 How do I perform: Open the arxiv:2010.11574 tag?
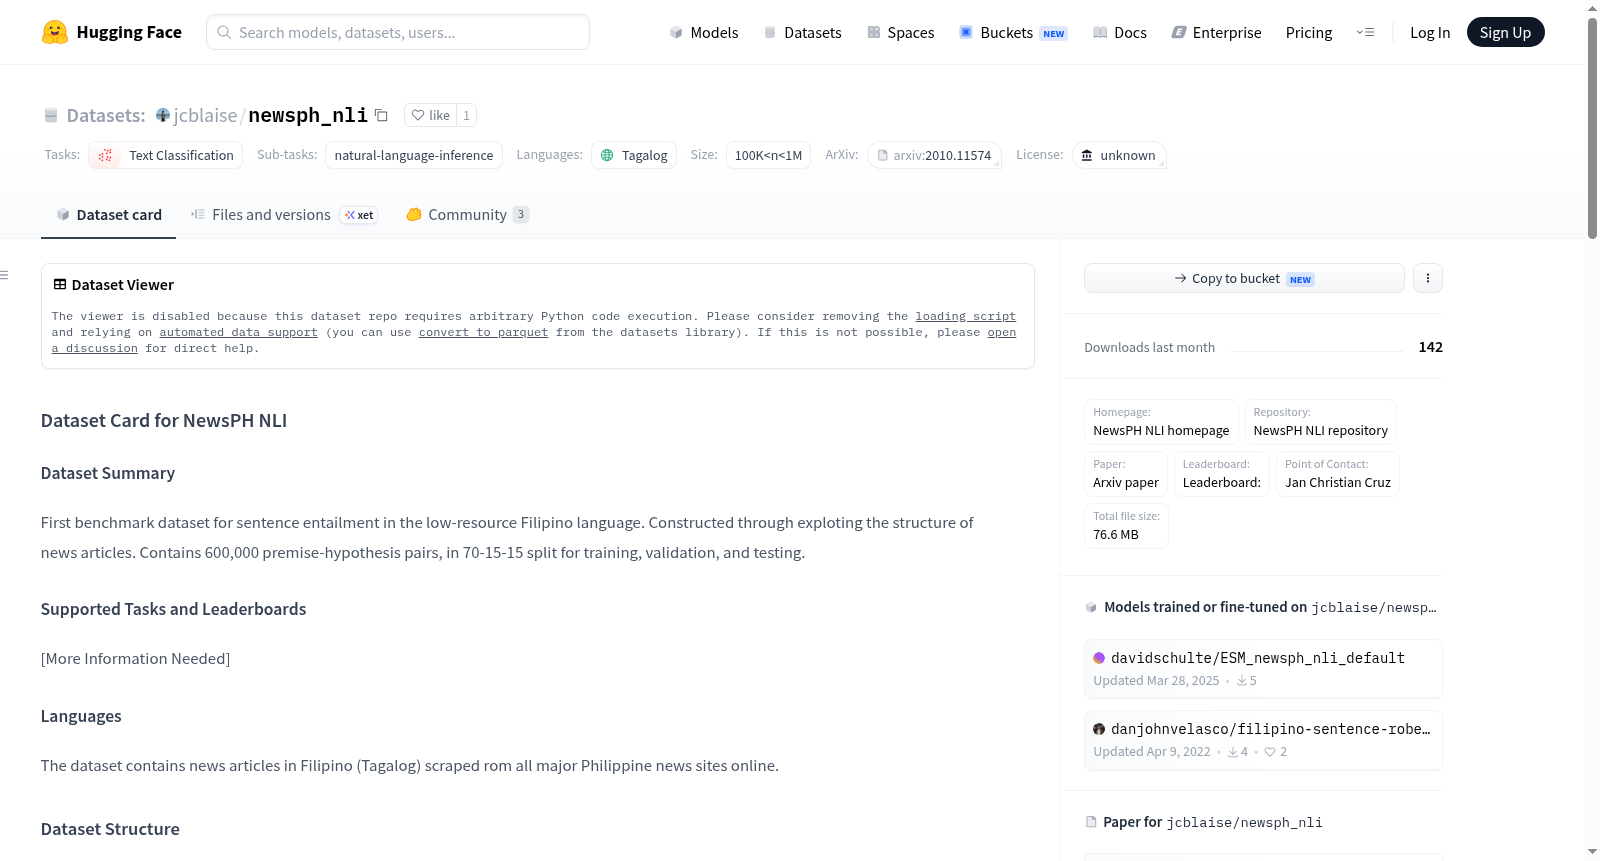coord(934,155)
